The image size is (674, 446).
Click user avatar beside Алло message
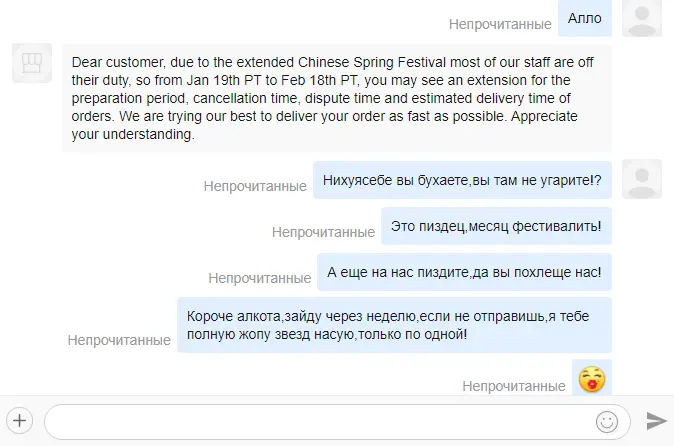(642, 18)
